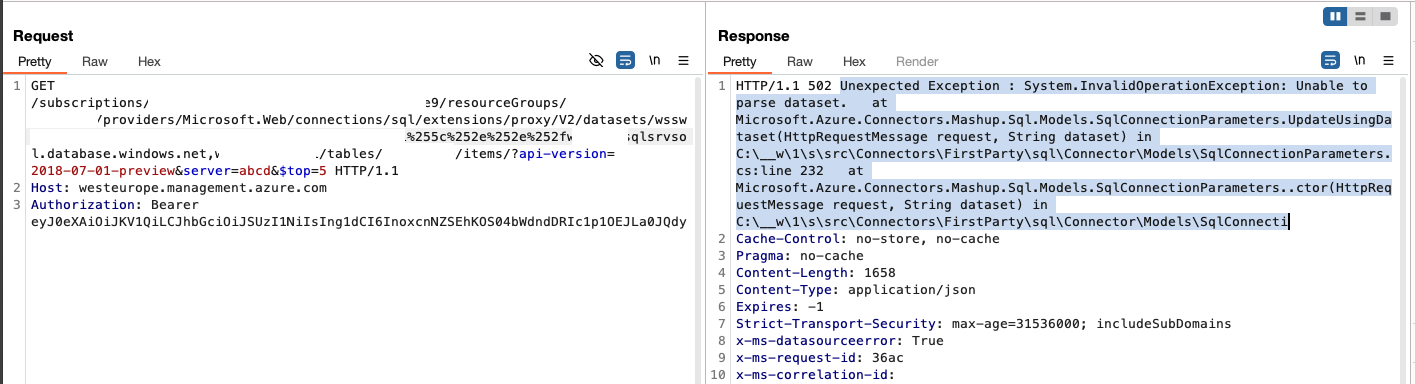The image size is (1415, 384).
Task: Switch to side-by-side split layout view
Action: [1335, 16]
